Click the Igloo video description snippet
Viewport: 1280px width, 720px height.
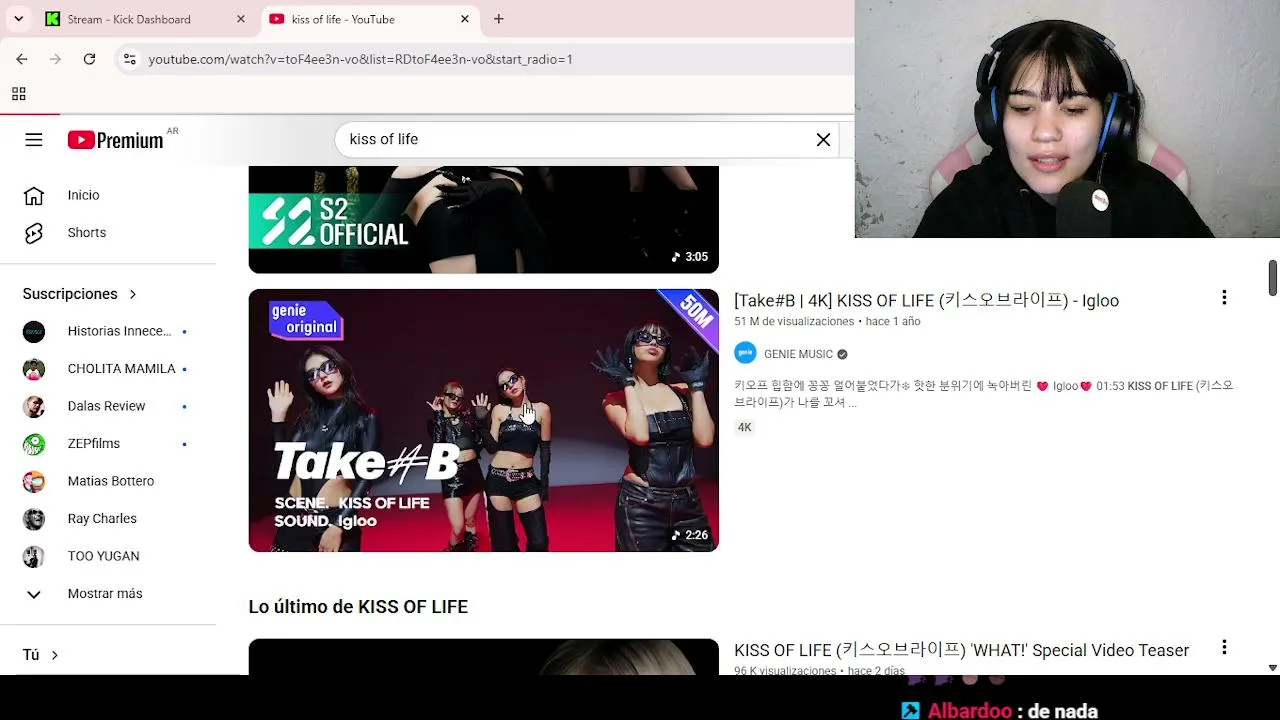click(983, 394)
